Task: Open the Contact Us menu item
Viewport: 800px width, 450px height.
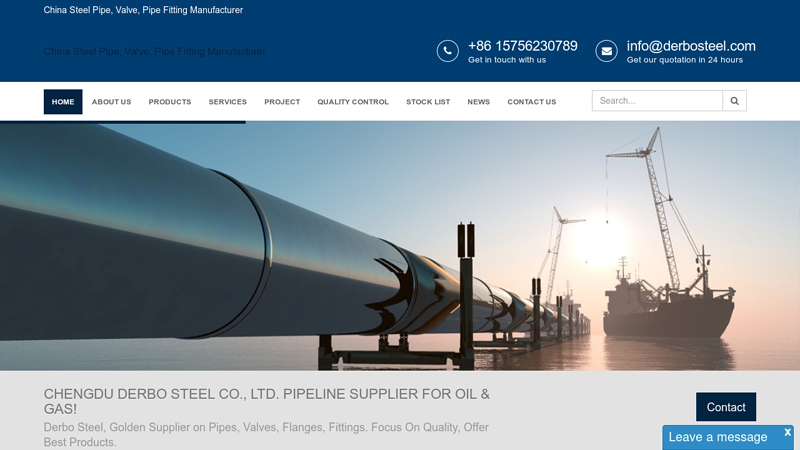Action: pyautogui.click(x=532, y=102)
